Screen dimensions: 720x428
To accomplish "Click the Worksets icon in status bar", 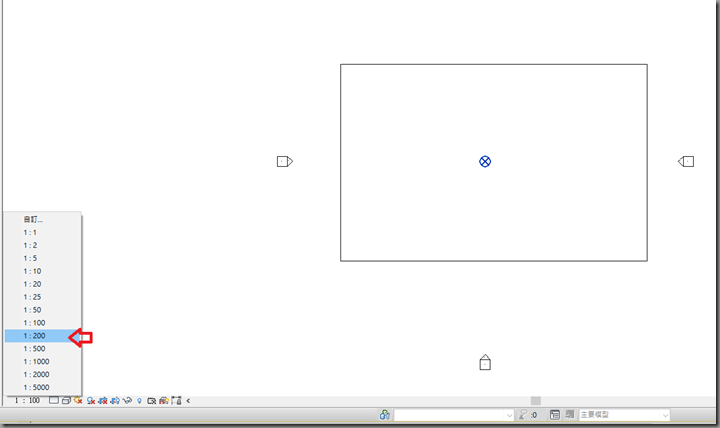I will tap(385, 415).
